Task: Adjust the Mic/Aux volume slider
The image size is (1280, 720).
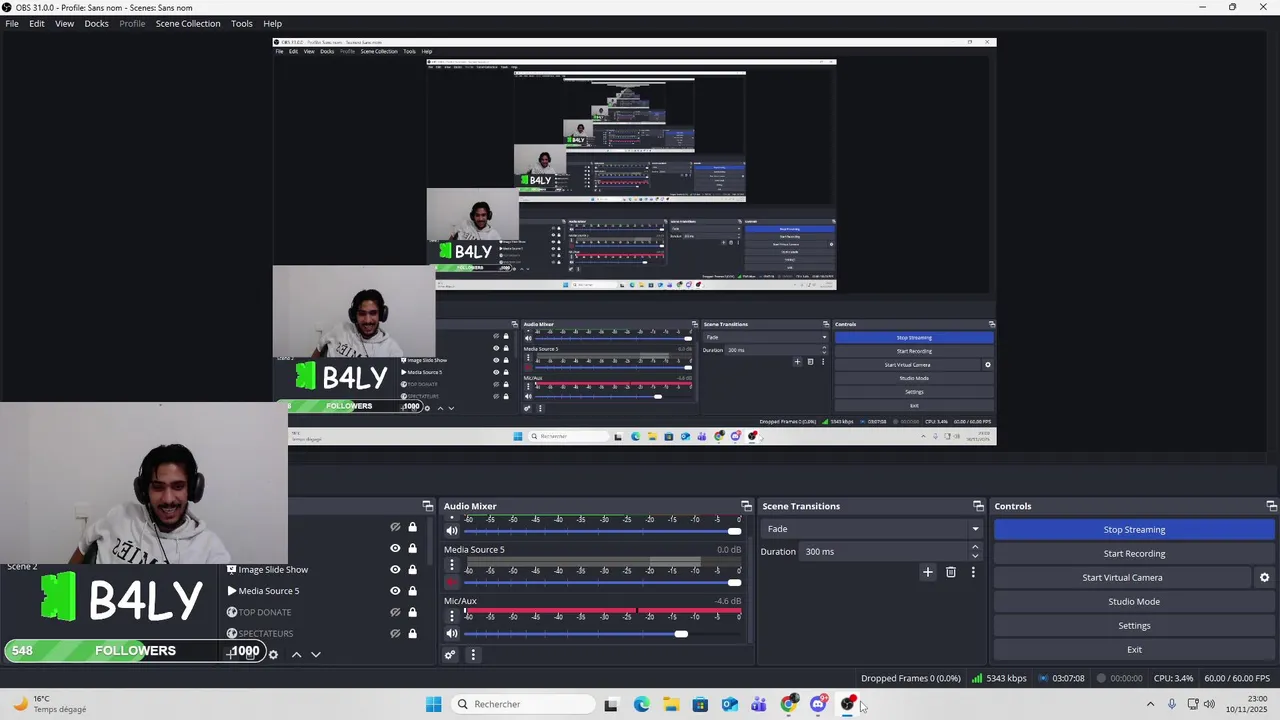Action: coord(681,634)
